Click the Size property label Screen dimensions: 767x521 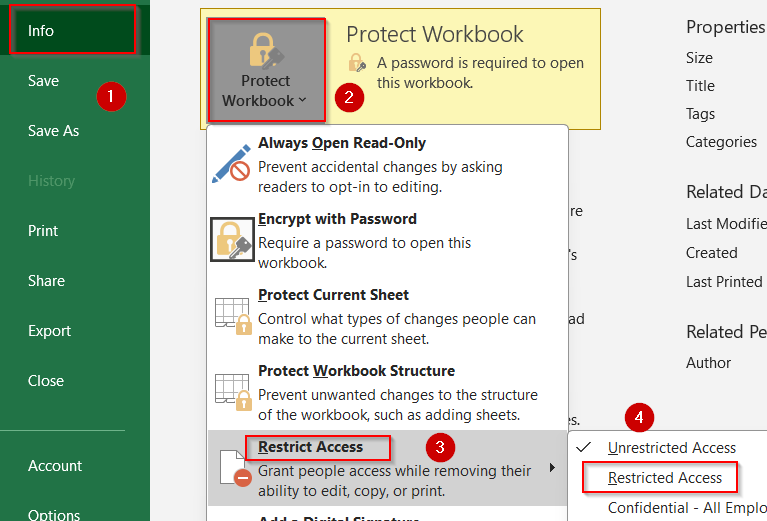tap(699, 58)
